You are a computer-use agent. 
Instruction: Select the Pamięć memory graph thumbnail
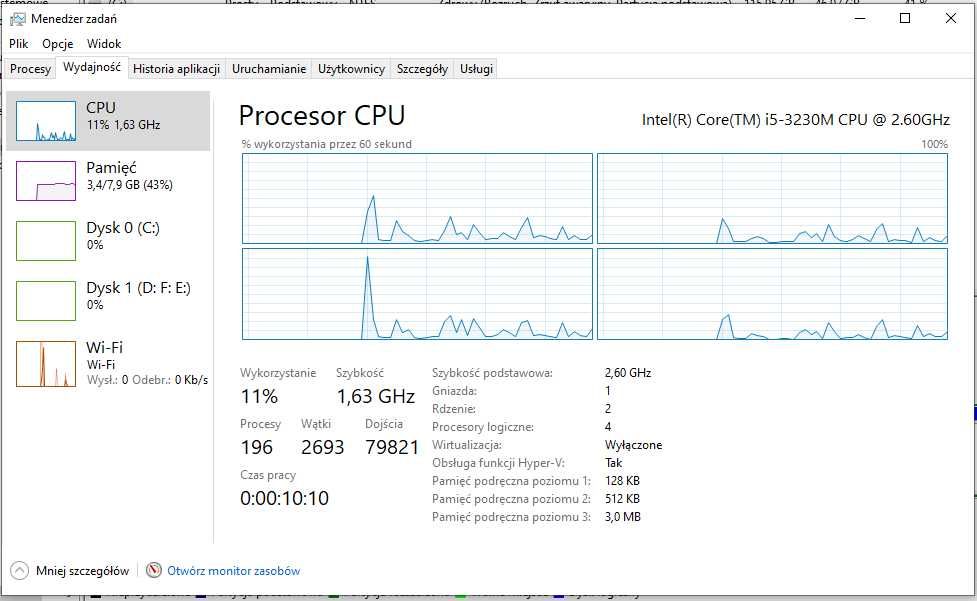pos(46,181)
